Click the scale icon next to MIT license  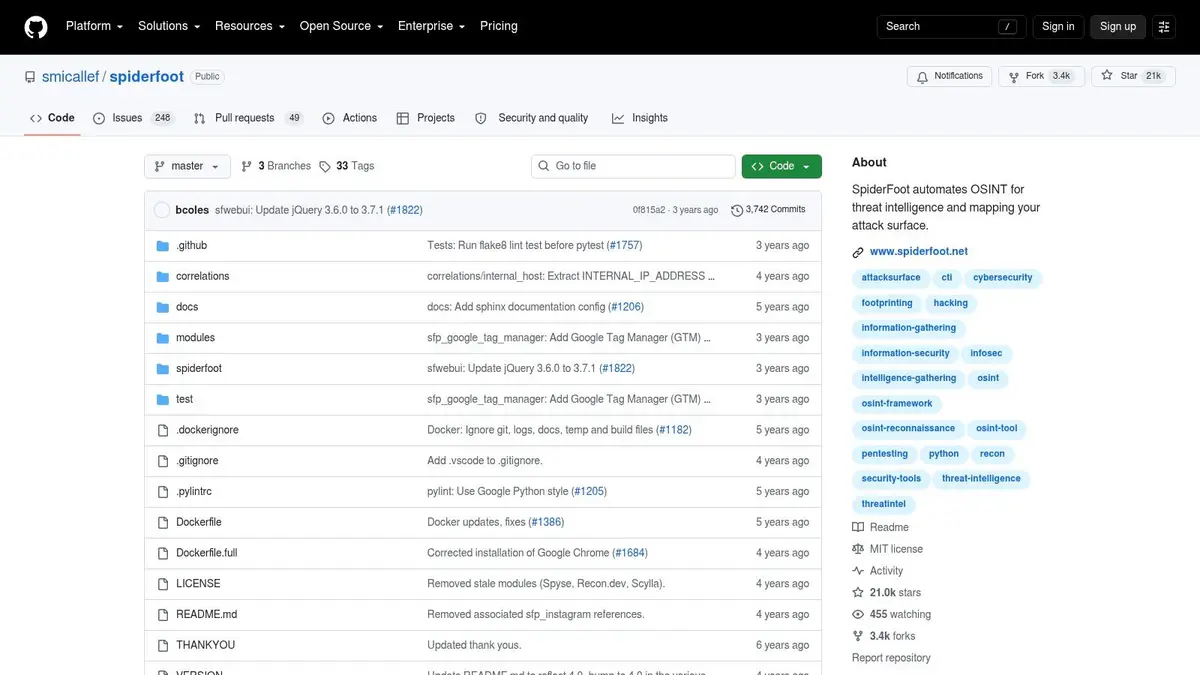[858, 549]
